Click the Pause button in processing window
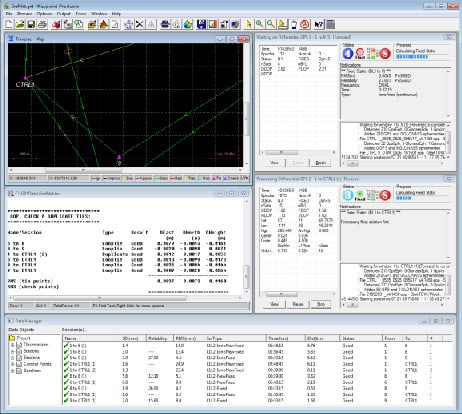 pos(298,304)
